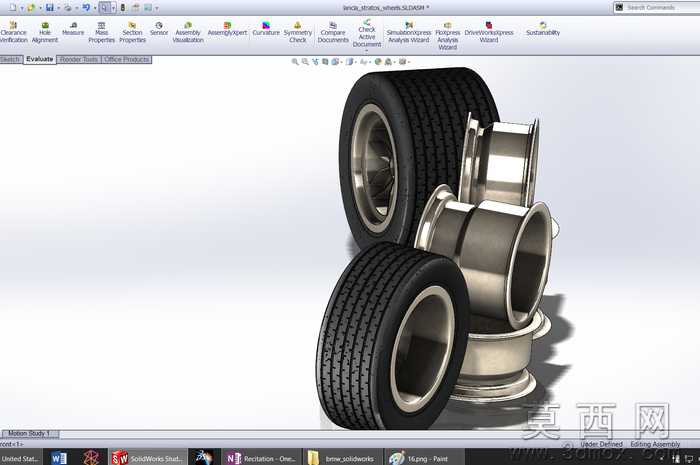Click Check Active Document
Viewport: 700px width, 465px height.
367,33
